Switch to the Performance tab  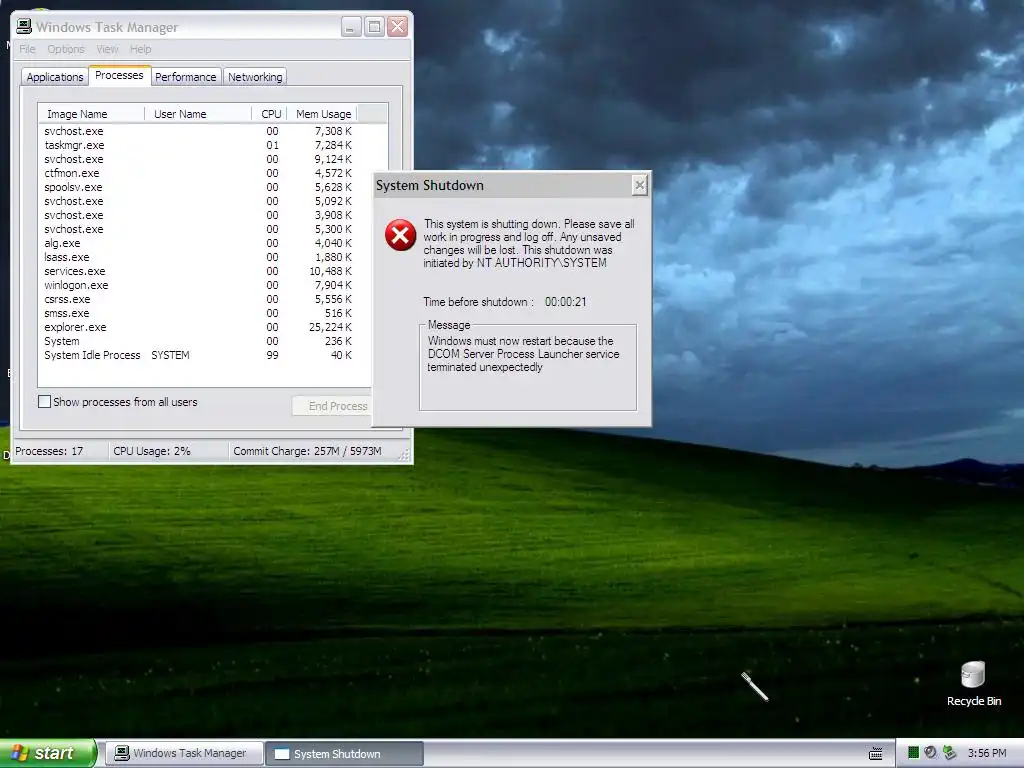tap(185, 77)
